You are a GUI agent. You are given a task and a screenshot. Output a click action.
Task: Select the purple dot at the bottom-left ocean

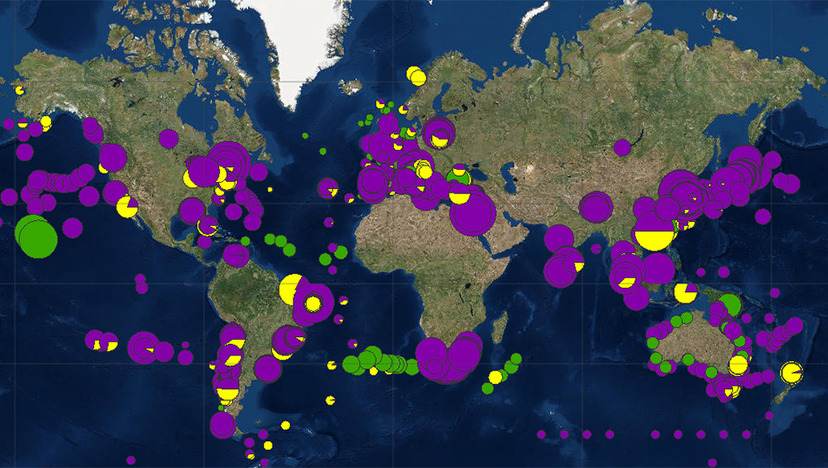tap(131, 460)
